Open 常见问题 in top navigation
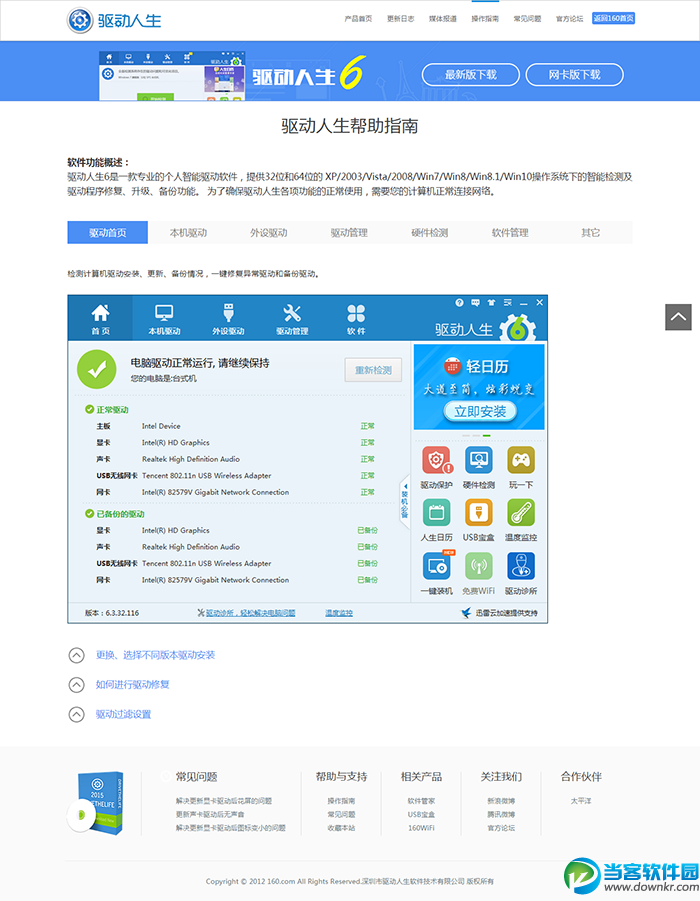Viewport: 700px width, 901px height. [528, 18]
